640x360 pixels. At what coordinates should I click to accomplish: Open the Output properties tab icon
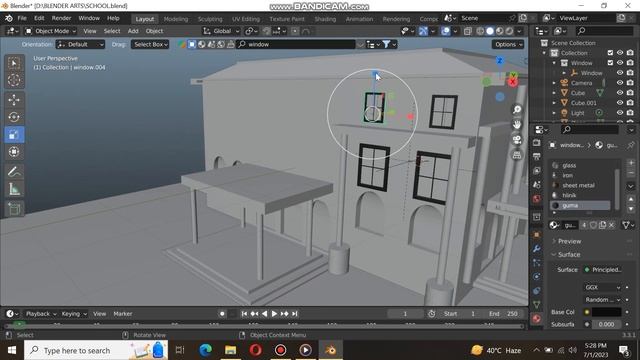[537, 157]
